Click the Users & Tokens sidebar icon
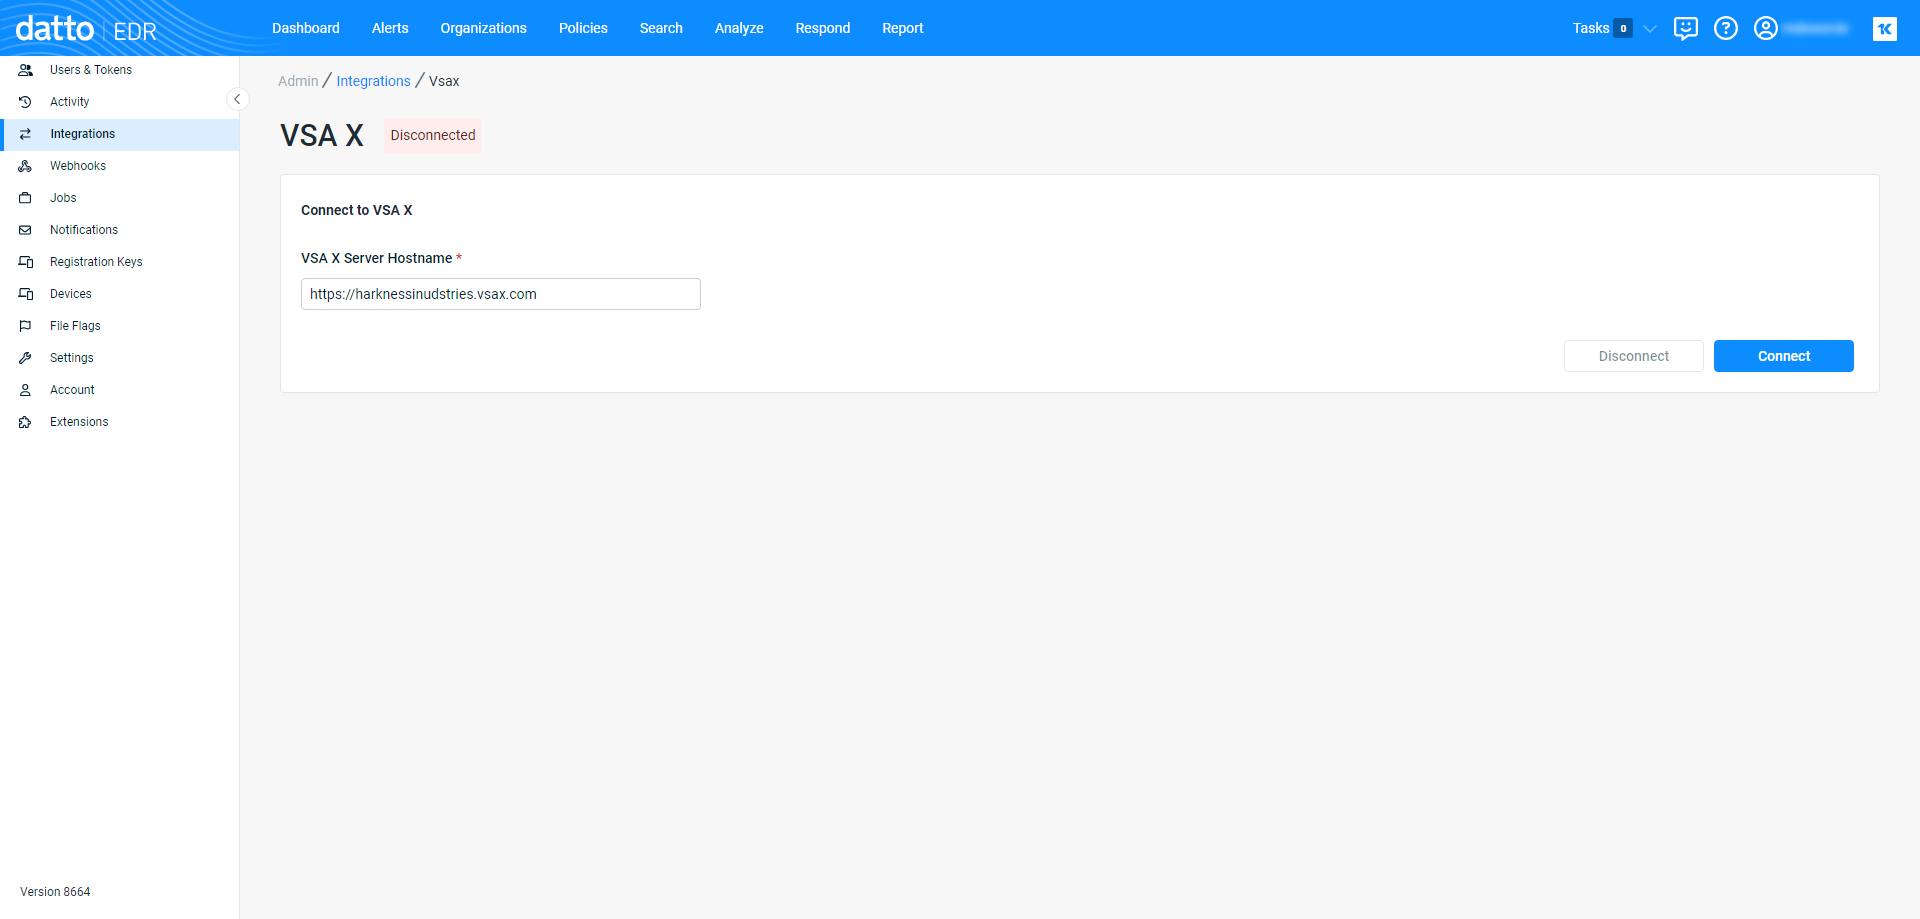Screen dimensions: 1920x919 click(26, 70)
